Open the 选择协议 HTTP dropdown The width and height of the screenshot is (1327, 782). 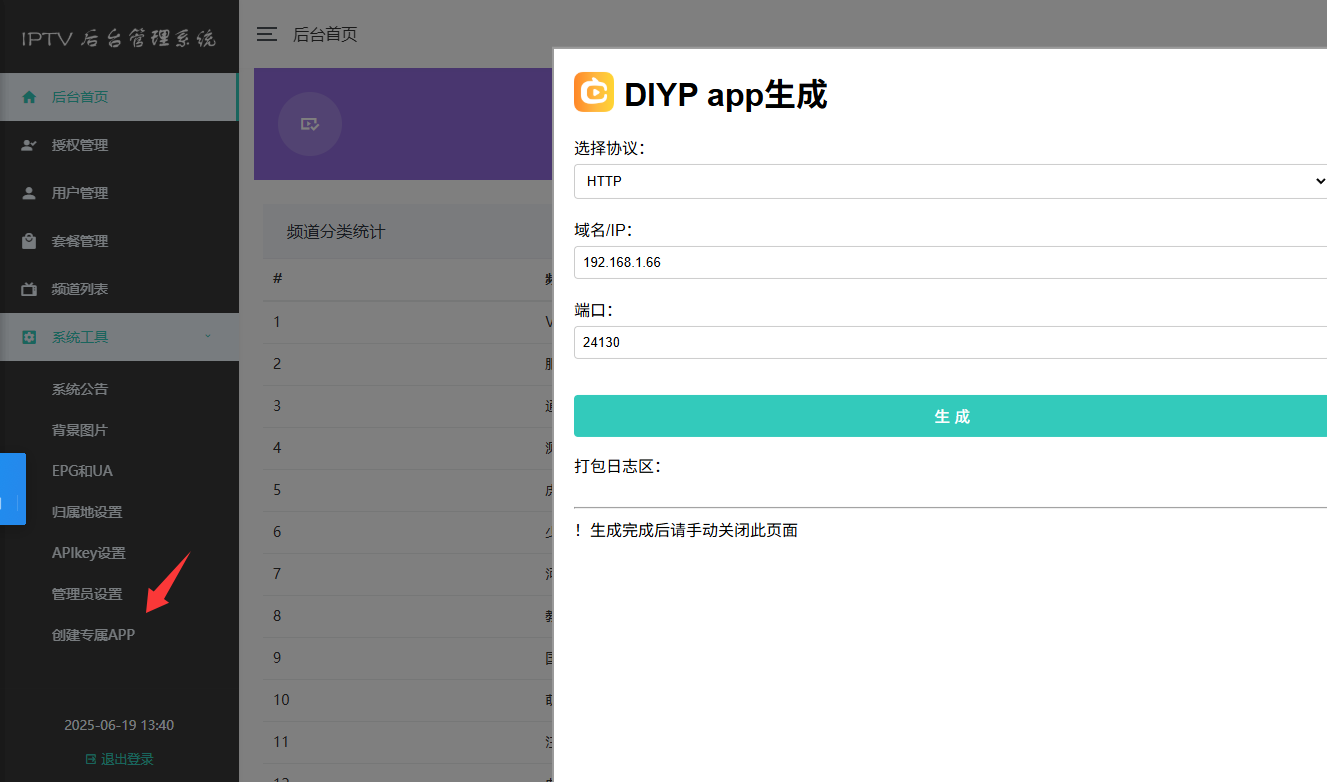(x=950, y=181)
